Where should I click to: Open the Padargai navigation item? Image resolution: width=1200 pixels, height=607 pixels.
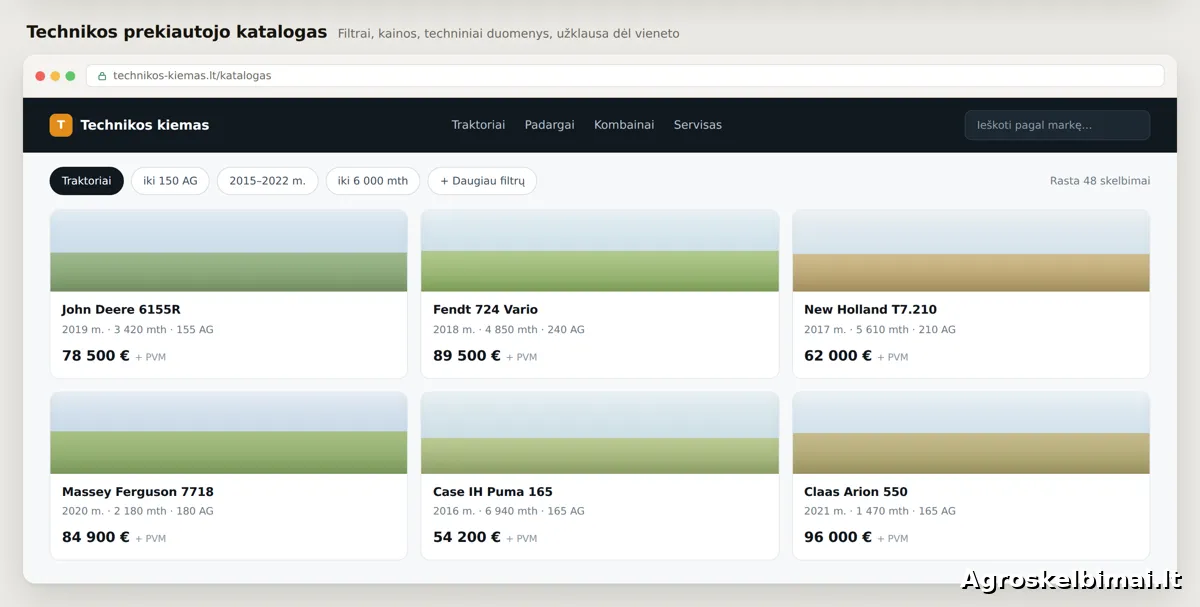click(549, 125)
